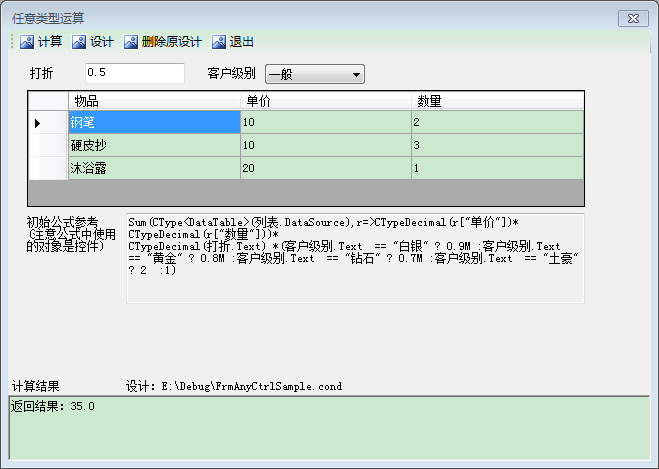Select the row header of 沐浴露 row
The width and height of the screenshot is (659, 469).
[x=47, y=168]
